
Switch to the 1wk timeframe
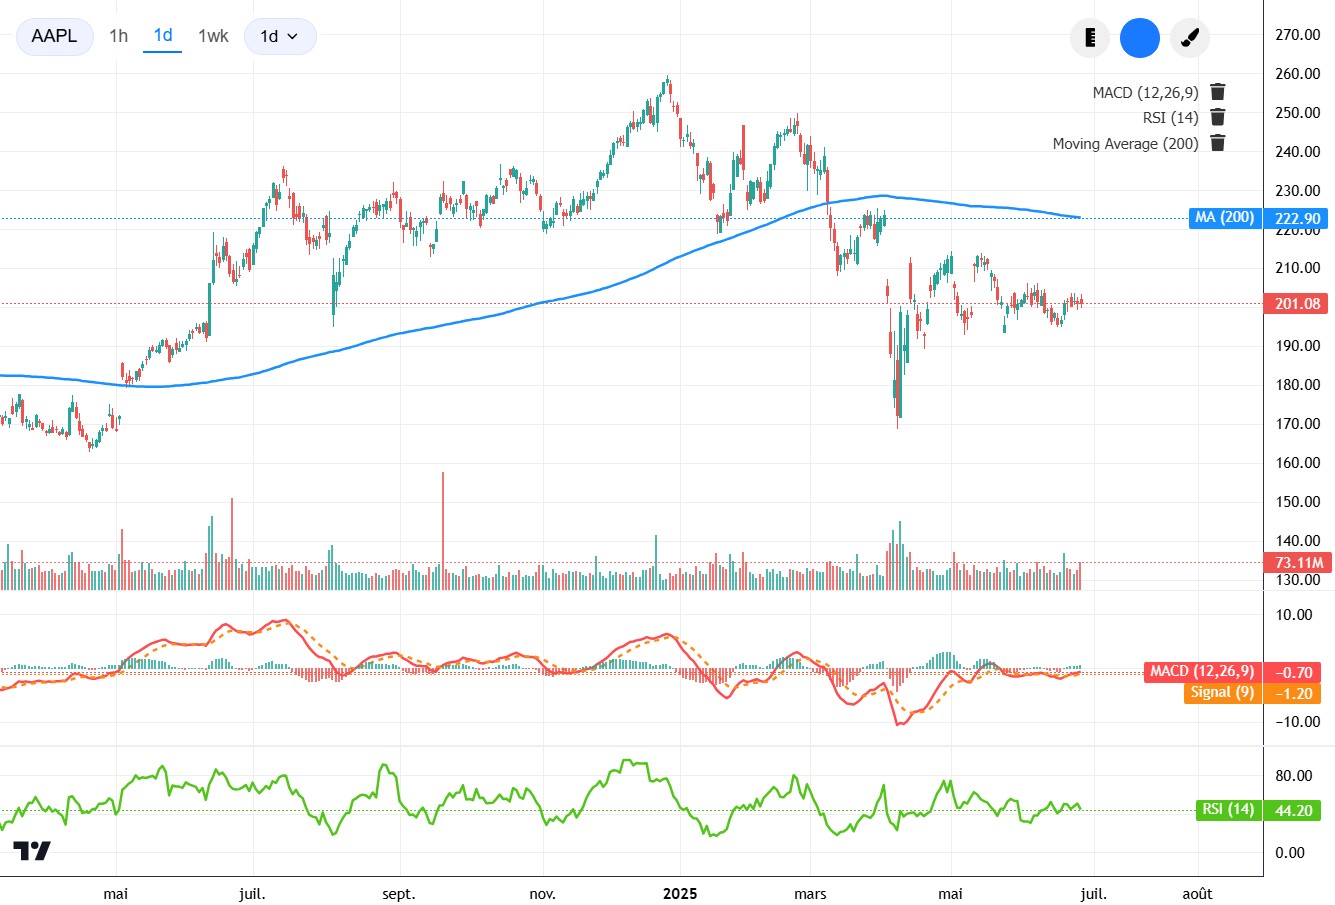click(x=213, y=36)
